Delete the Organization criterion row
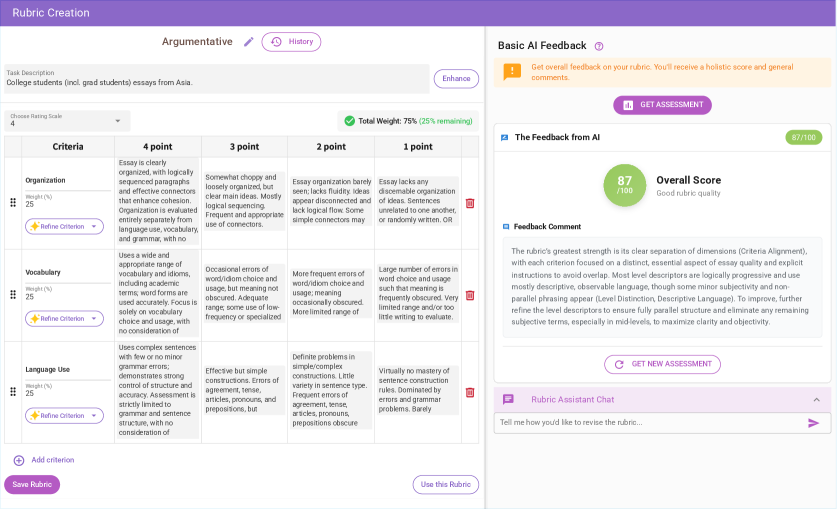837x509 pixels. (x=470, y=203)
